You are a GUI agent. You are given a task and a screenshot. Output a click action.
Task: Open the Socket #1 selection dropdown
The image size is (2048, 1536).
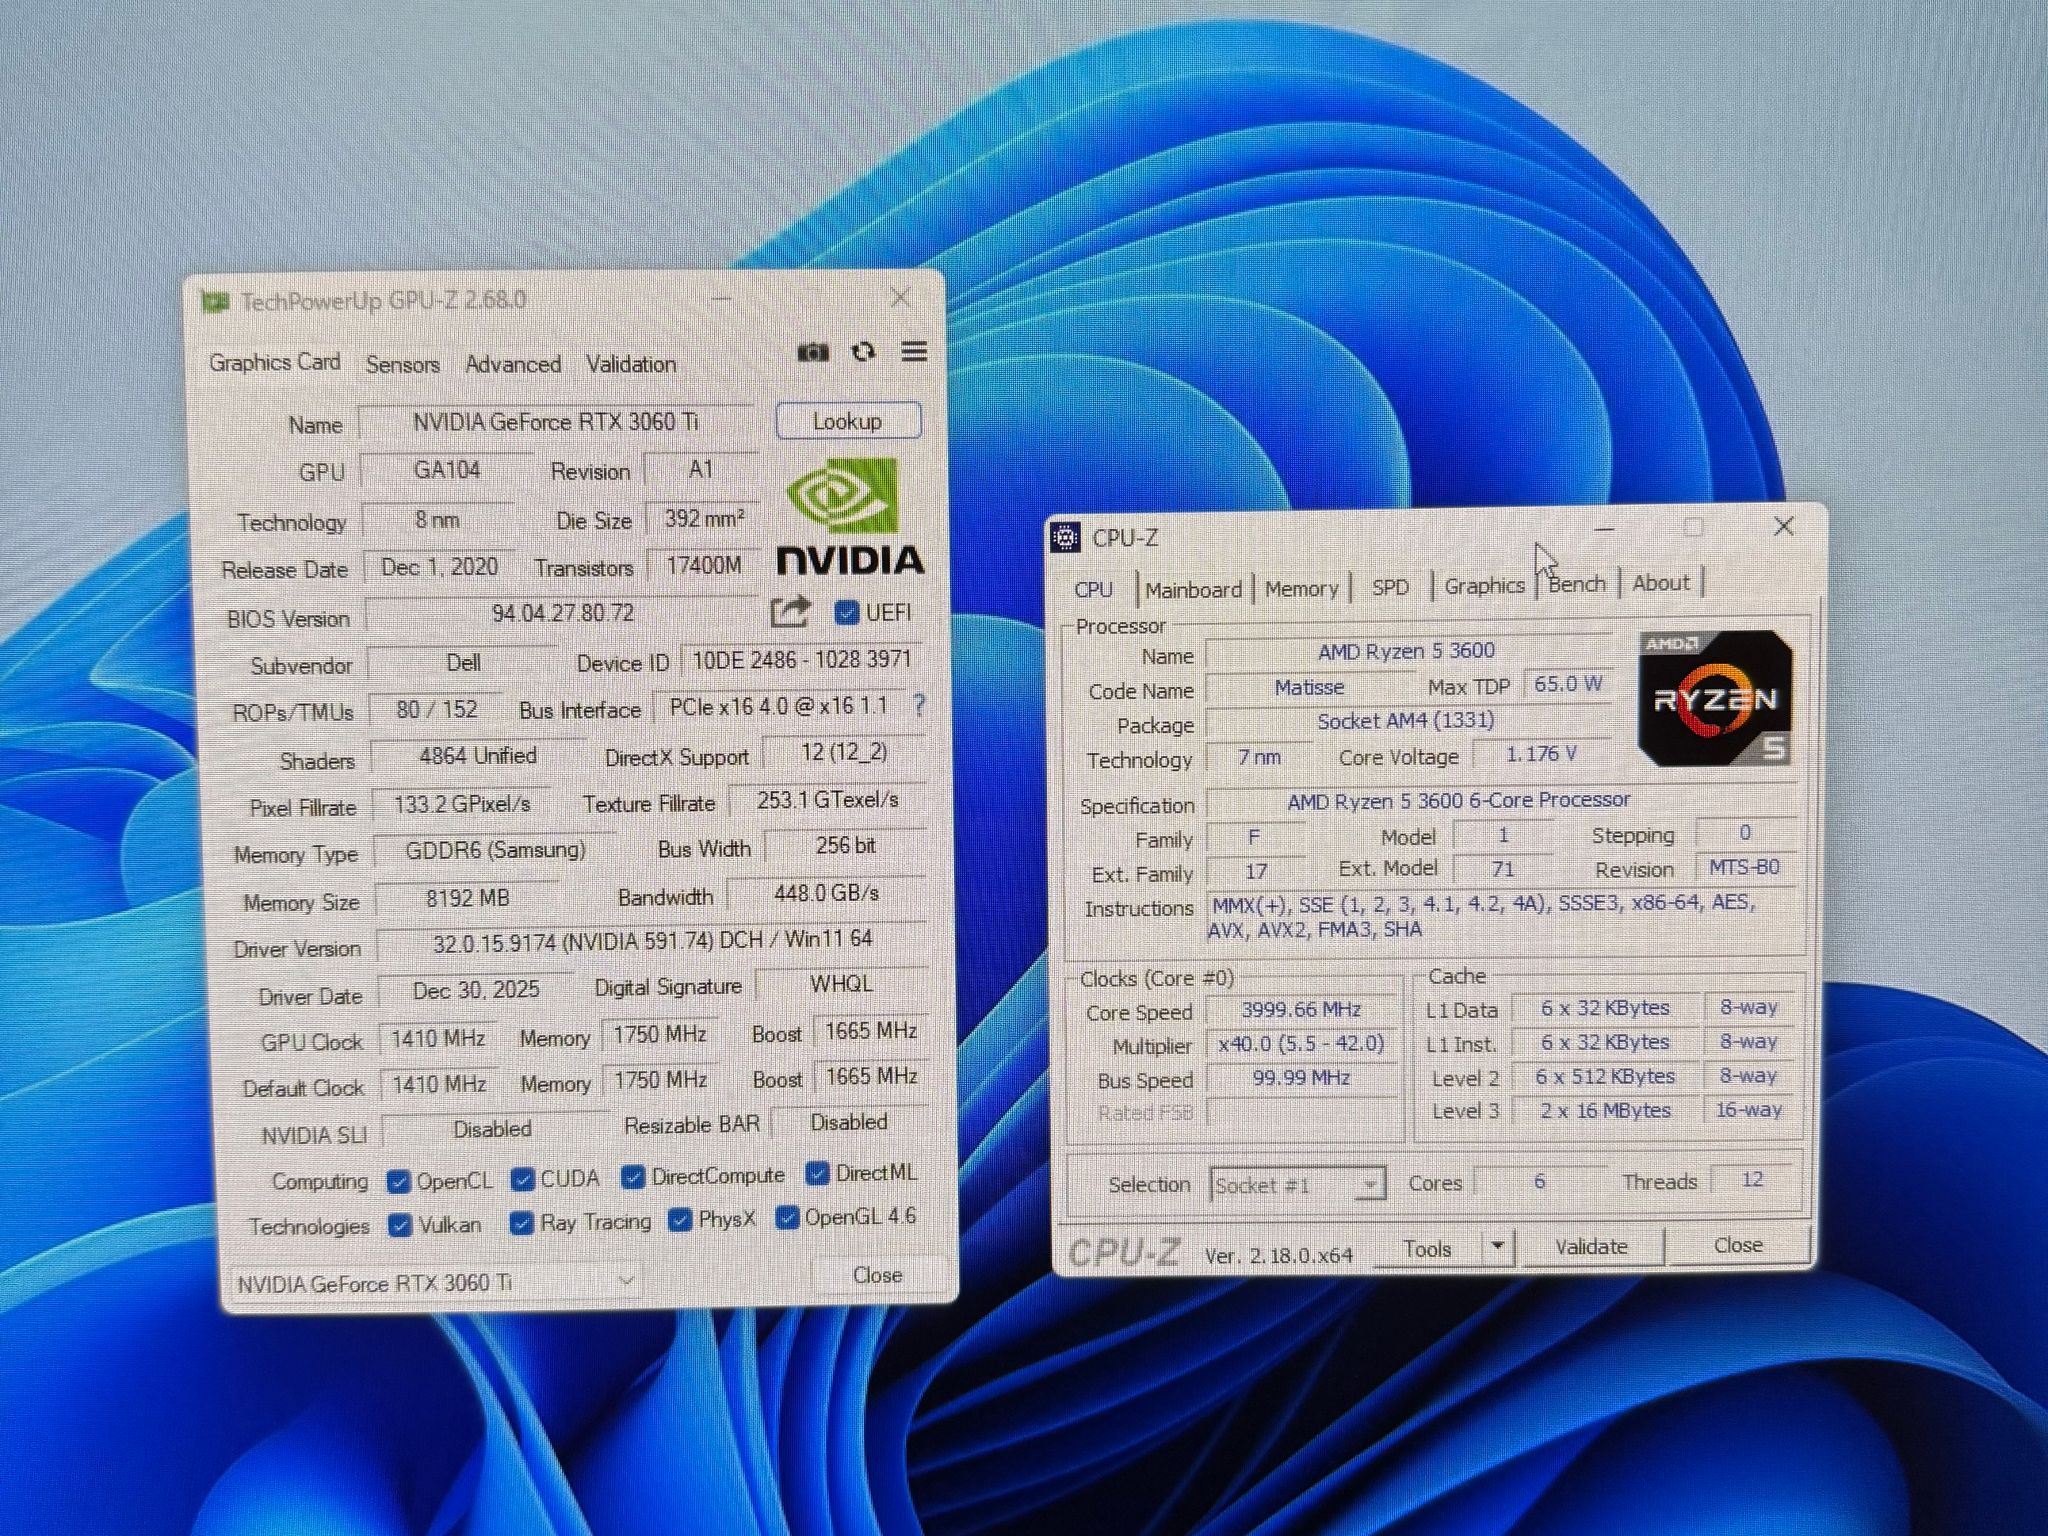point(1297,1185)
